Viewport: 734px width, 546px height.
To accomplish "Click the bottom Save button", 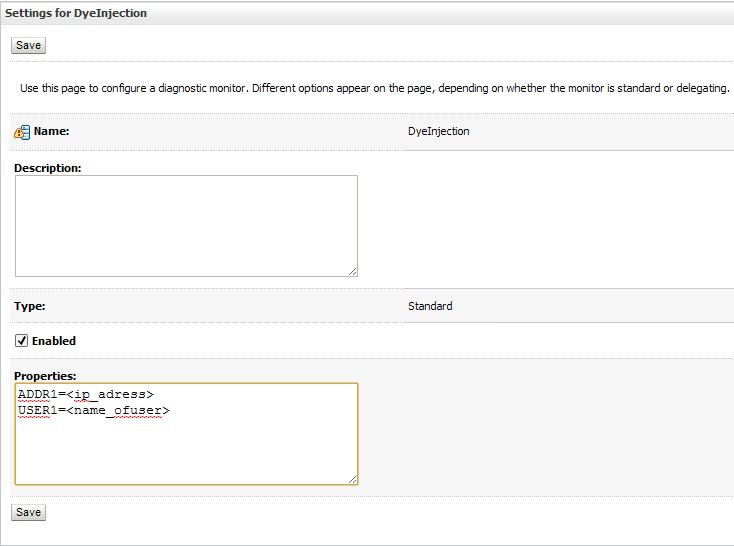I will pyautogui.click(x=28, y=512).
